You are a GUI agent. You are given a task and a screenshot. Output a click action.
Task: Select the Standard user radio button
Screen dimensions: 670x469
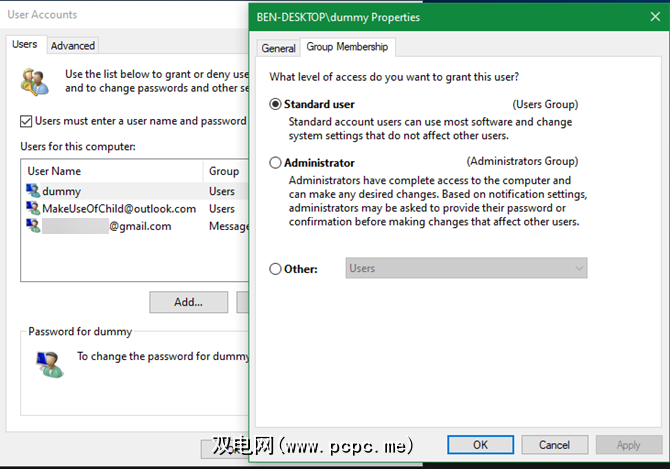275,104
